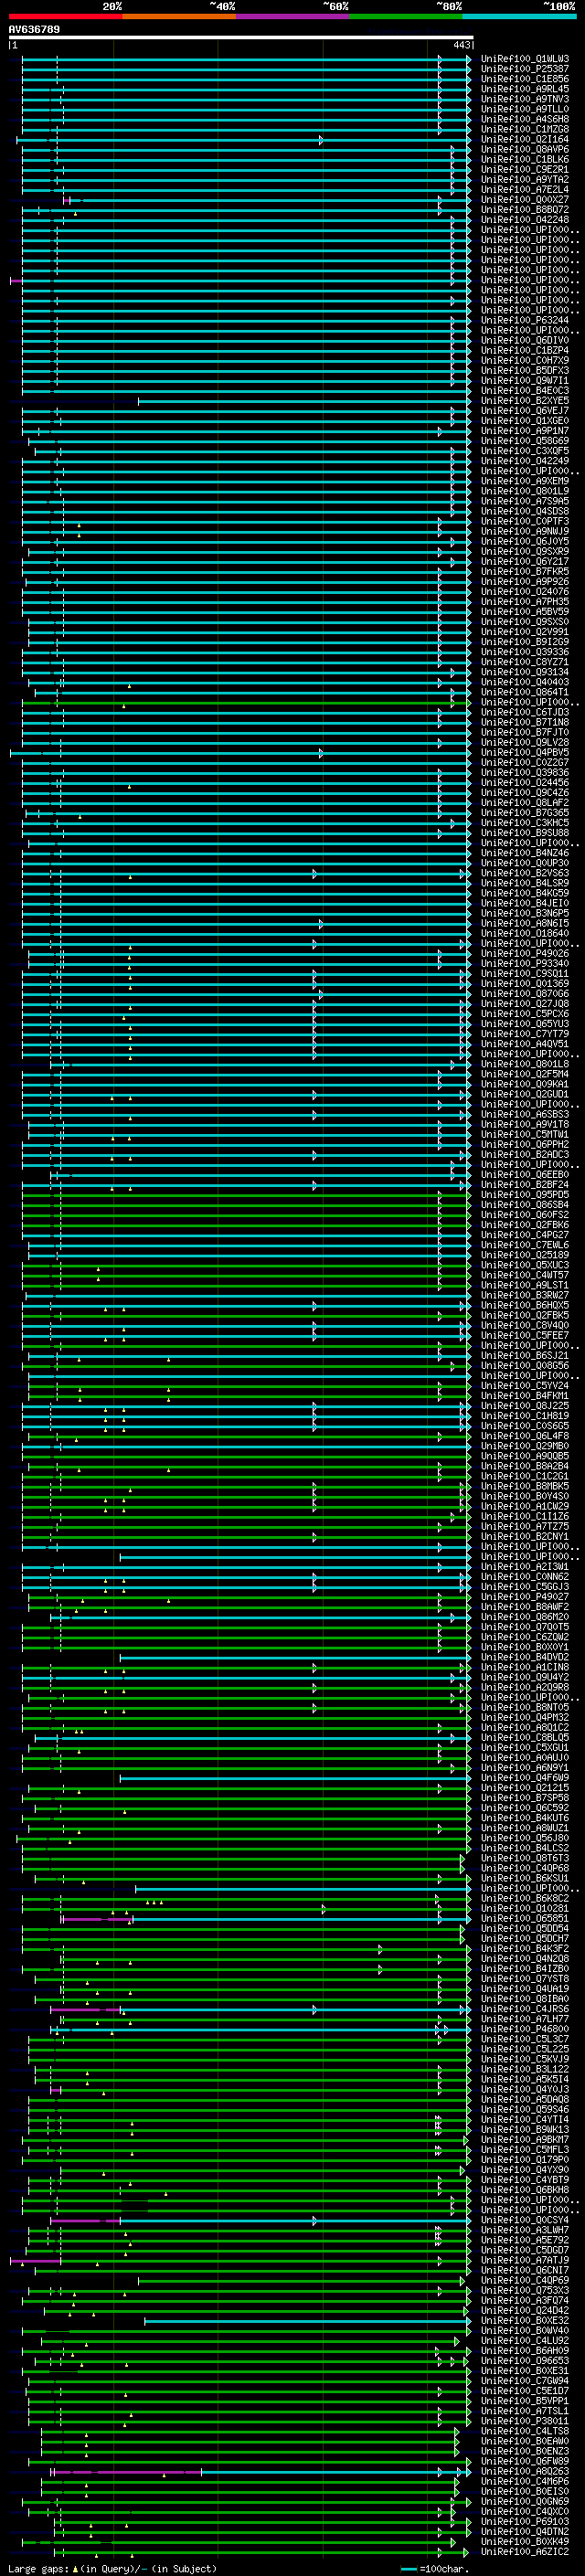Screen dimensions: 585x2576
Task: Select the UniRef100_C4LTS8 label
Action: 525,2431
